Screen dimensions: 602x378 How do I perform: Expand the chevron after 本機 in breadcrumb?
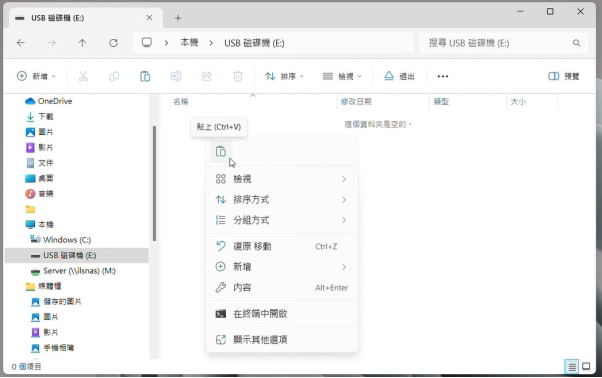pos(211,43)
